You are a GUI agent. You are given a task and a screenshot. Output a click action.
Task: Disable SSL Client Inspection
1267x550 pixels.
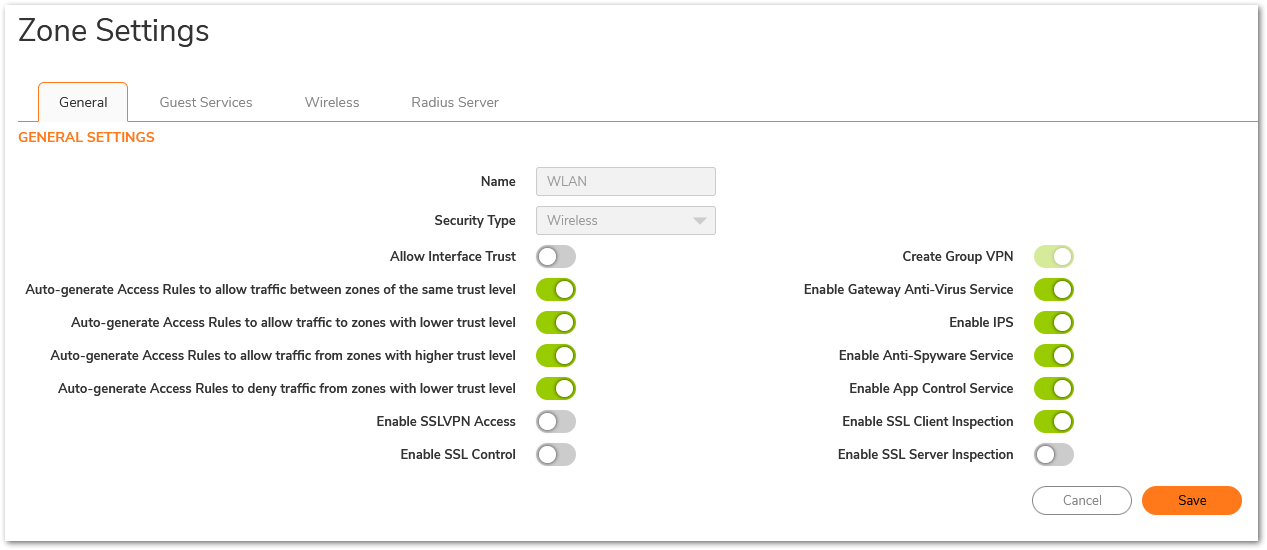click(x=1053, y=422)
